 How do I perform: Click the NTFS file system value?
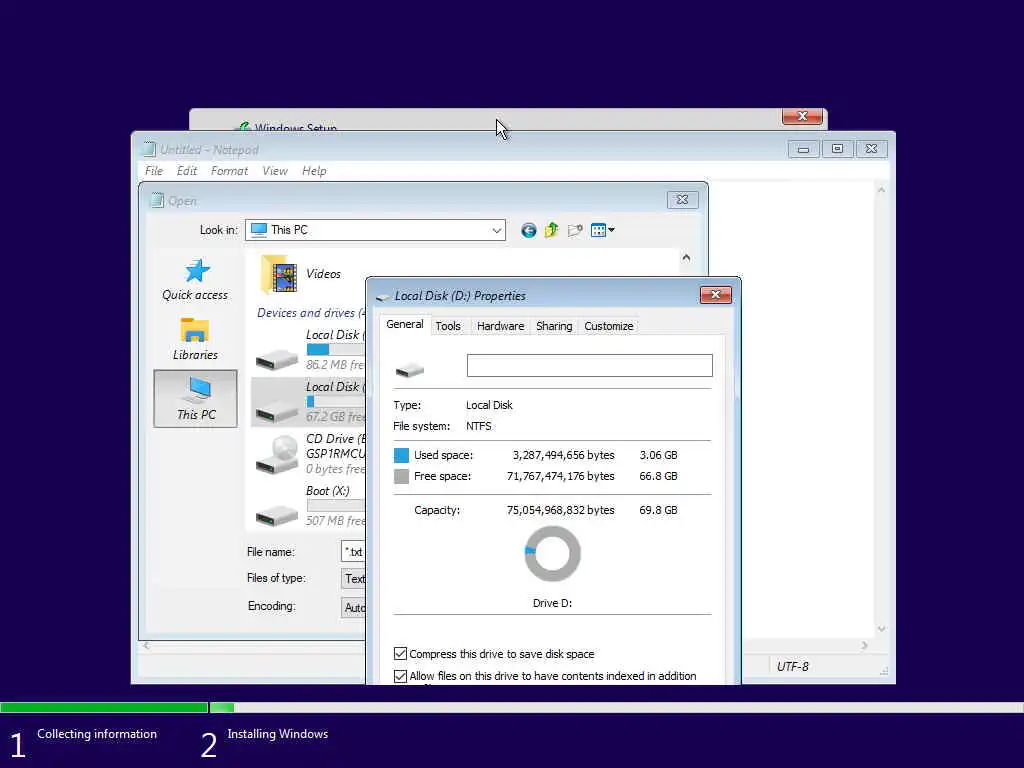pyautogui.click(x=479, y=426)
